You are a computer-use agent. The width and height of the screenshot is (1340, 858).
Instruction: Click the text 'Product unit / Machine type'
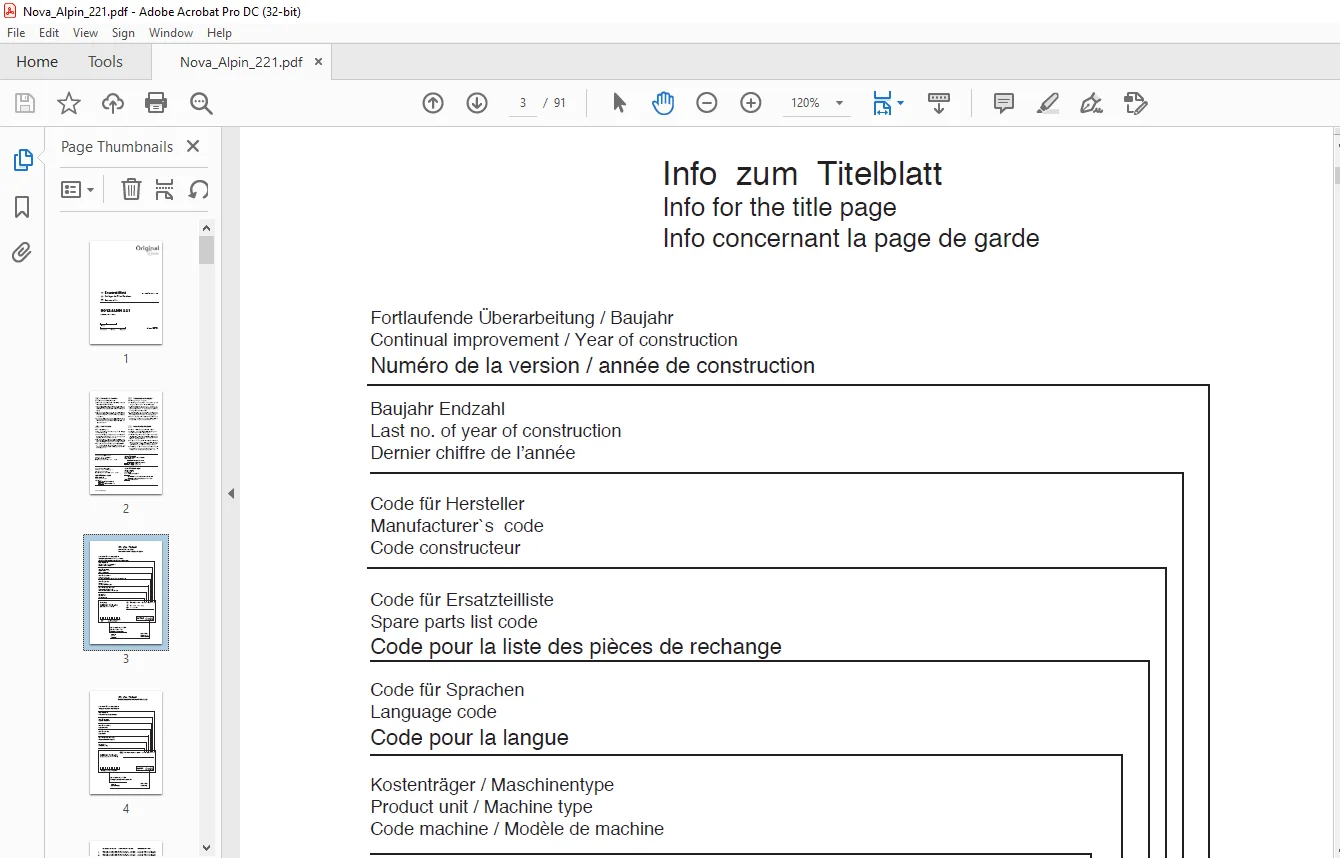481,807
